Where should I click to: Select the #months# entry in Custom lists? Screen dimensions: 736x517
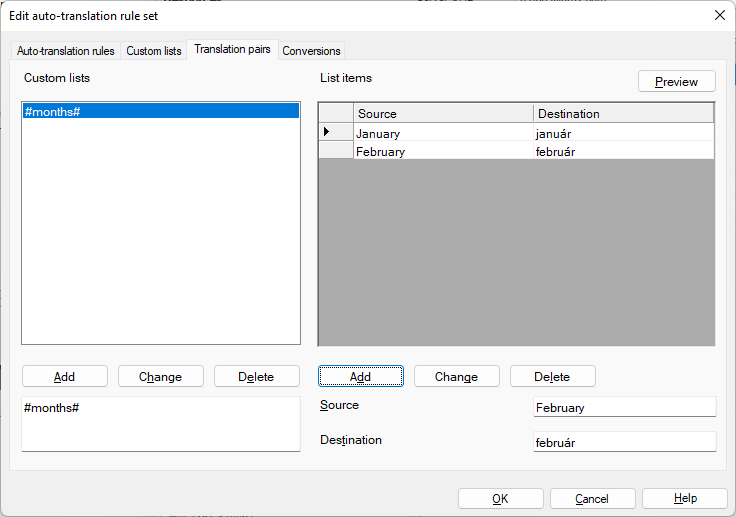coord(160,111)
